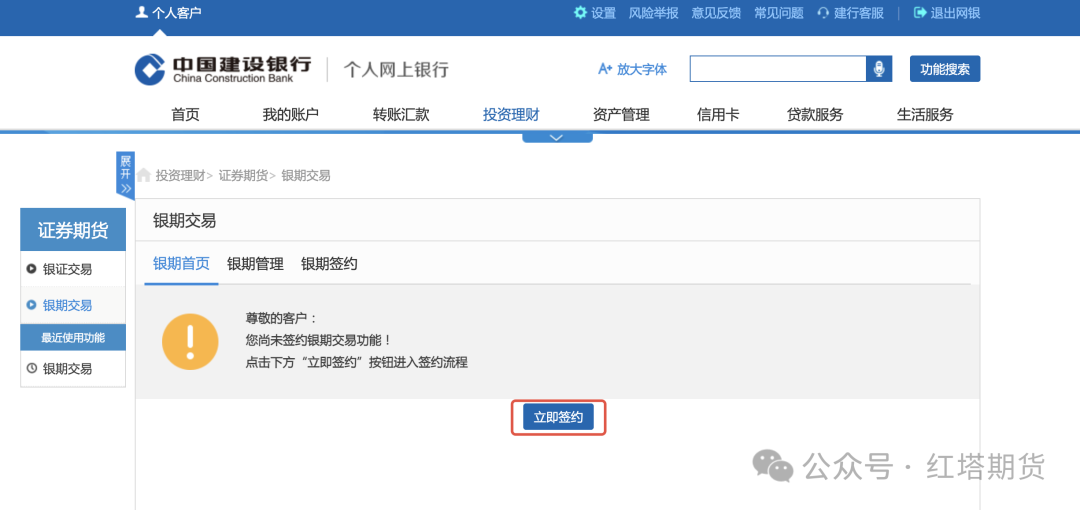Click into the function search input field
This screenshot has height=510, width=1080.
pos(778,69)
